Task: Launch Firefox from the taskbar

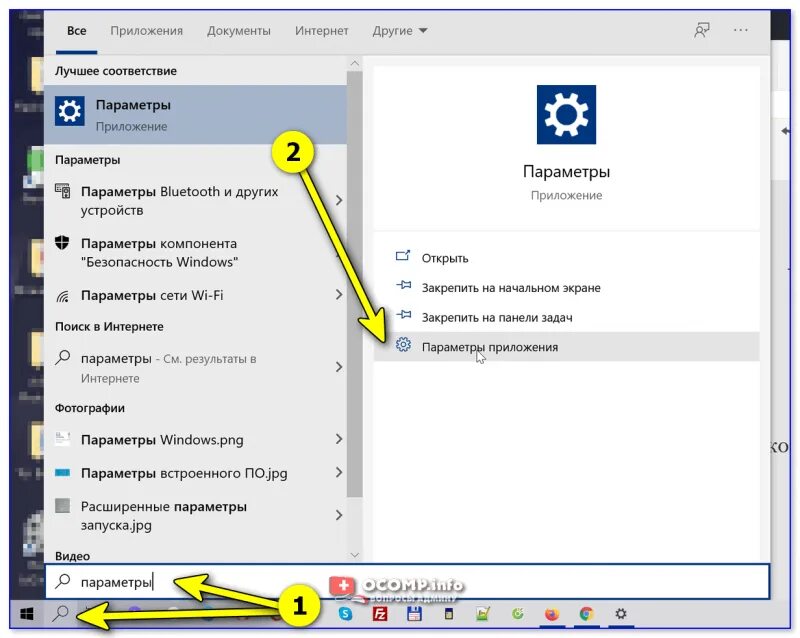Action: (552, 614)
